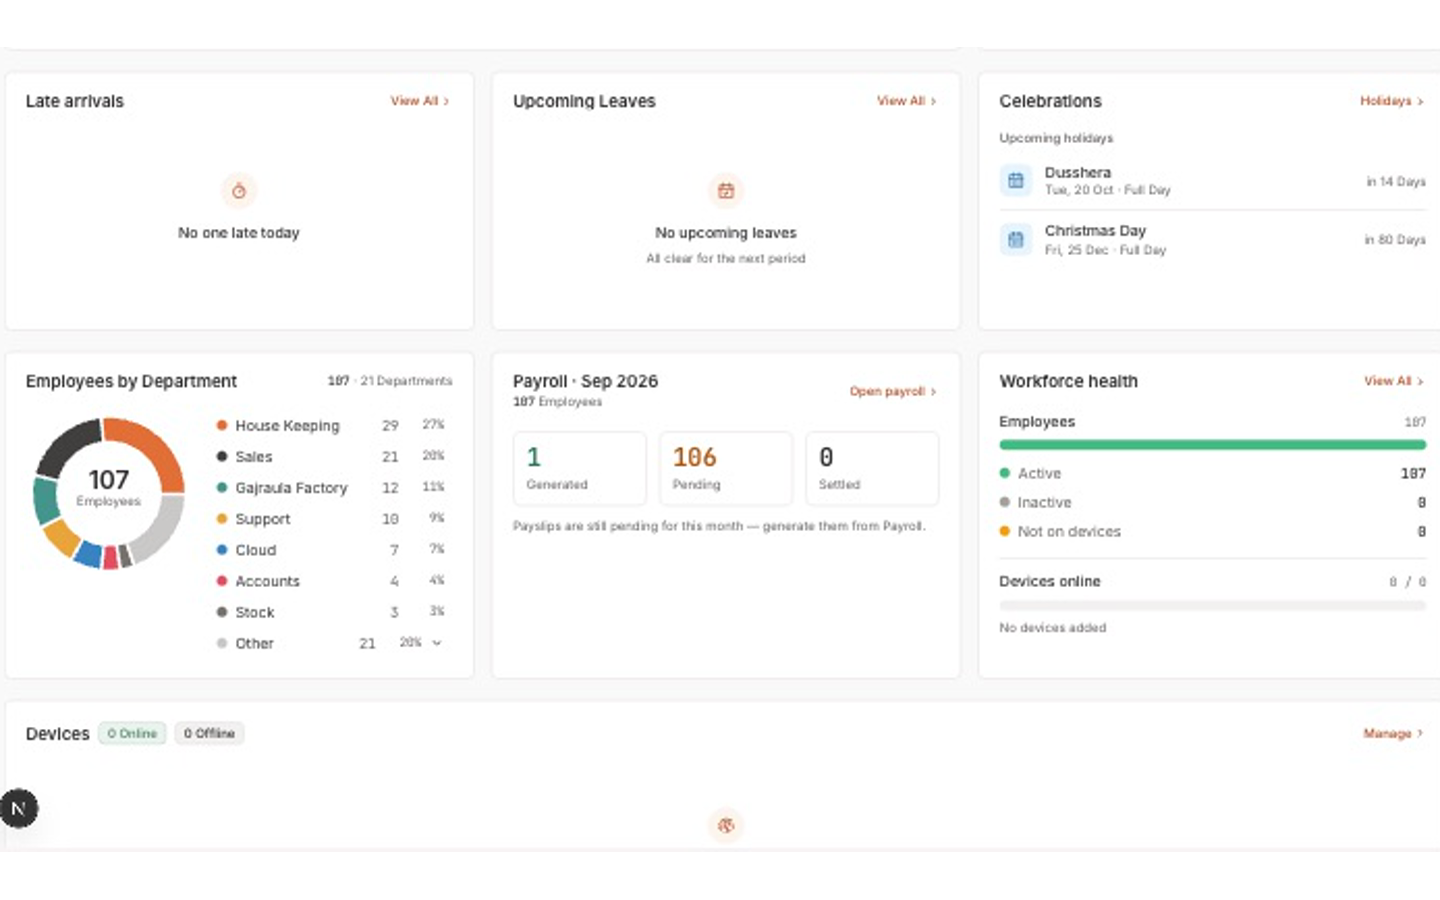
Task: Click the red Accounts legend dot
Action: point(222,580)
